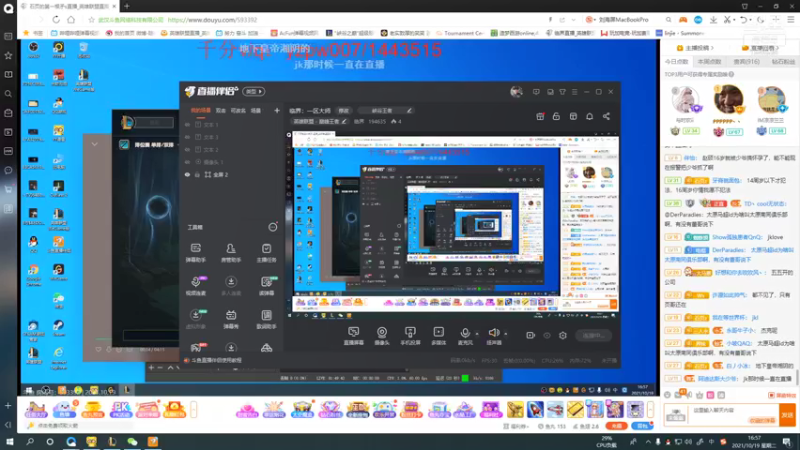Viewport: 800px width, 450px height.
Task: Toggle visibility of the 文本 1 source
Action: 187,124
